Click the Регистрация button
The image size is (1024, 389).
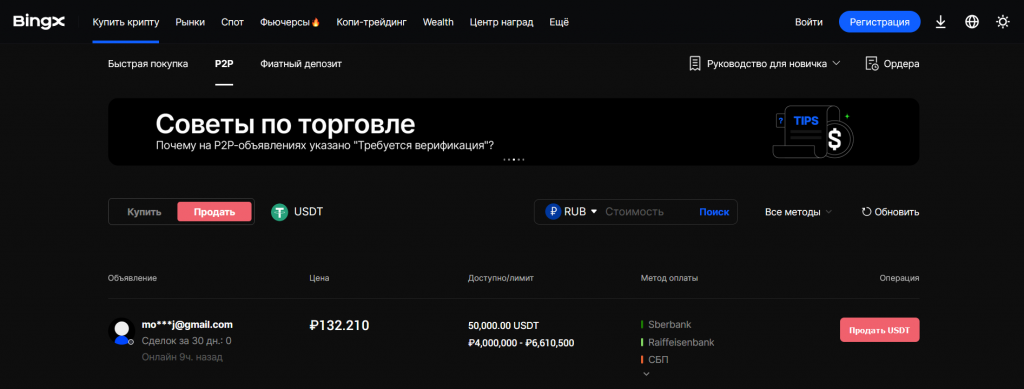[880, 22]
